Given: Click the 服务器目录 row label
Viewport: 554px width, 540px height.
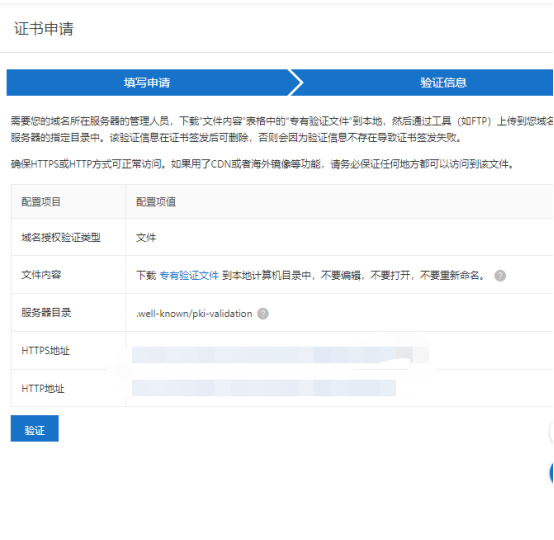Looking at the screenshot, I should coord(46,312).
